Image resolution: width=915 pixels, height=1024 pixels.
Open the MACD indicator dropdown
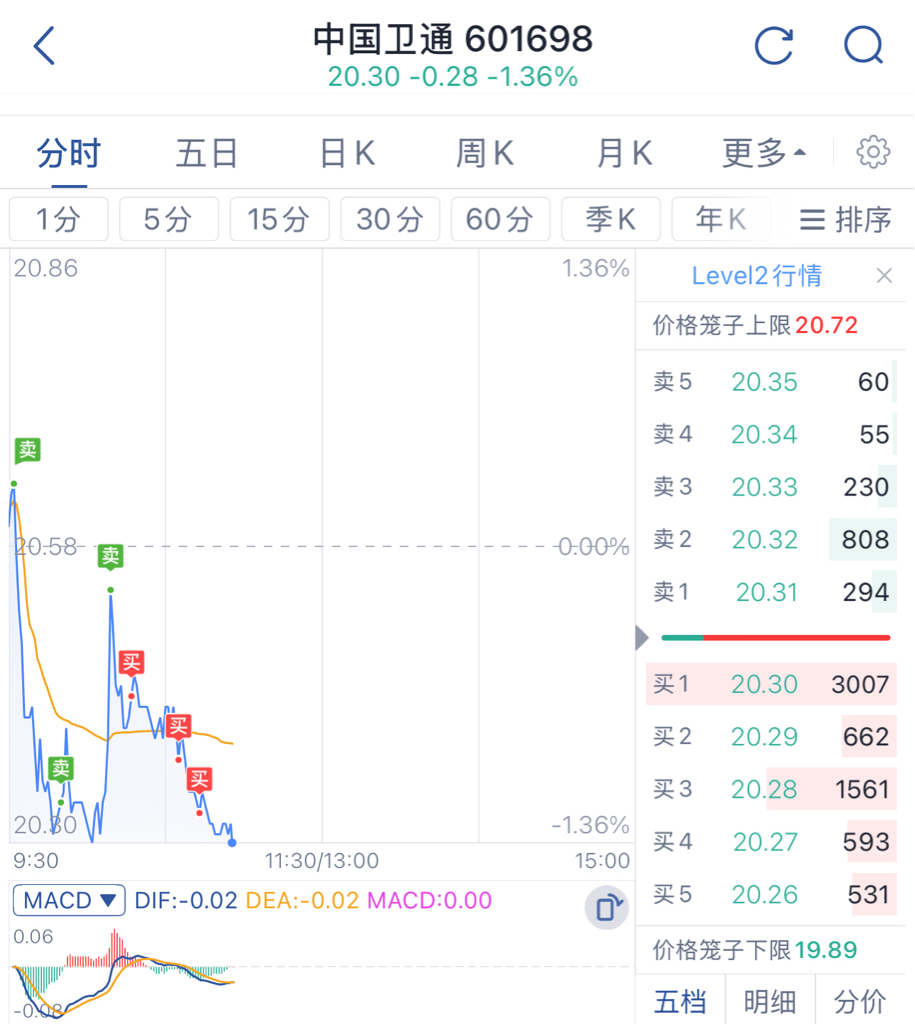coord(69,901)
